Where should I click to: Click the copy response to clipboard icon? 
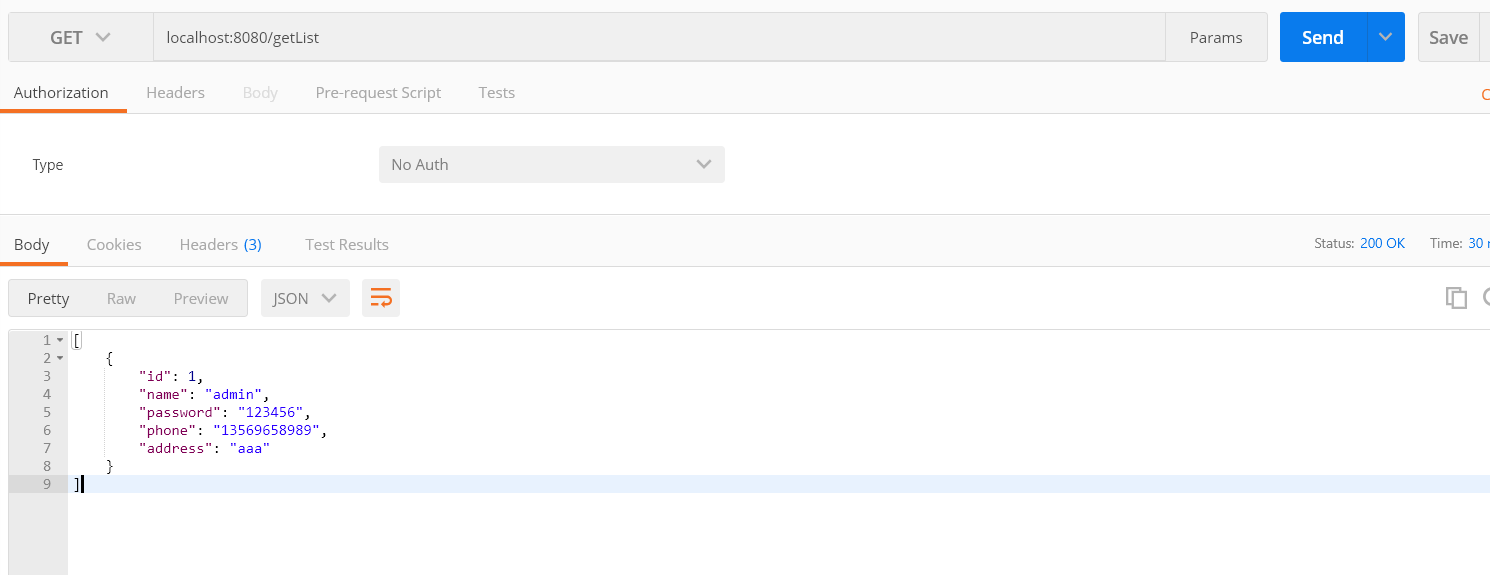point(1456,297)
